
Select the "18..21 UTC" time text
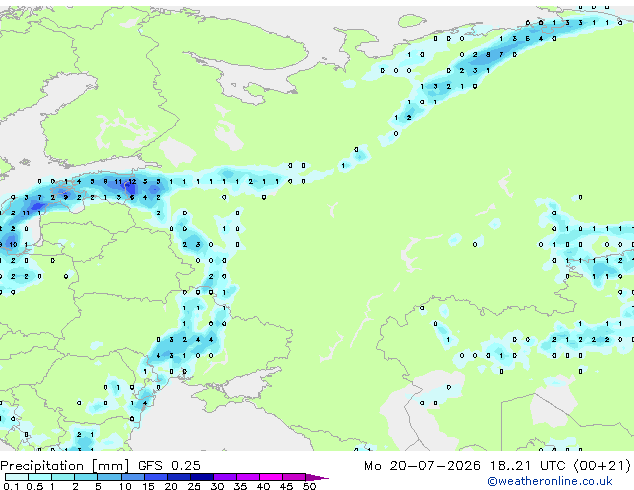click(x=527, y=466)
